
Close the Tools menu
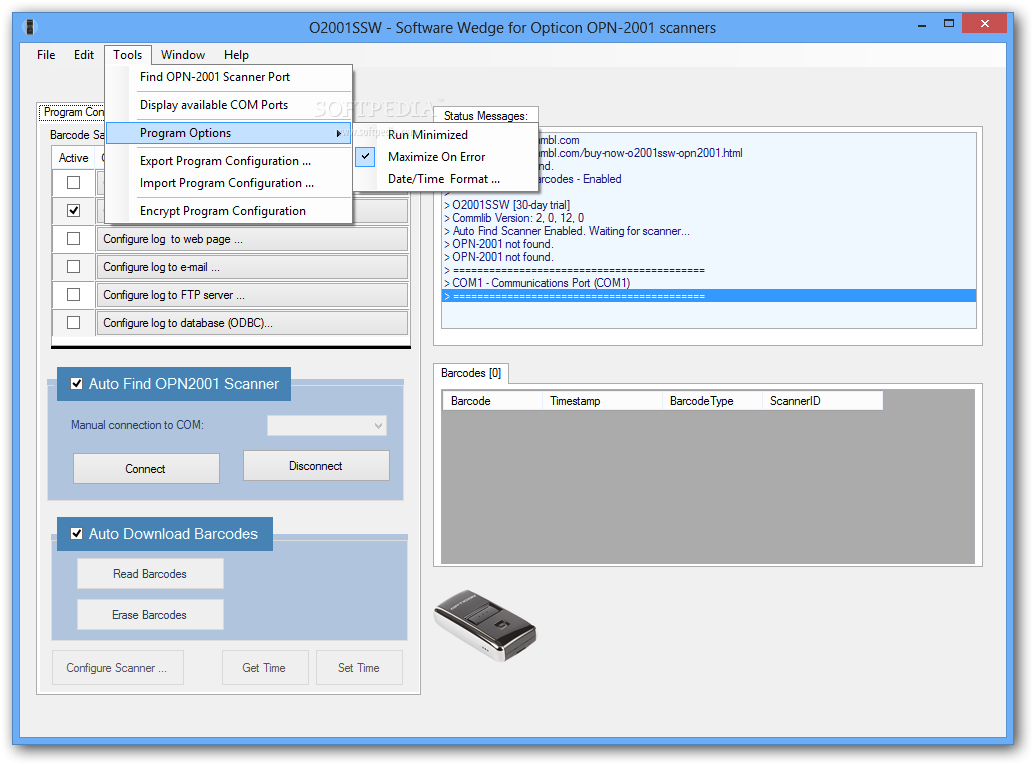pos(127,55)
